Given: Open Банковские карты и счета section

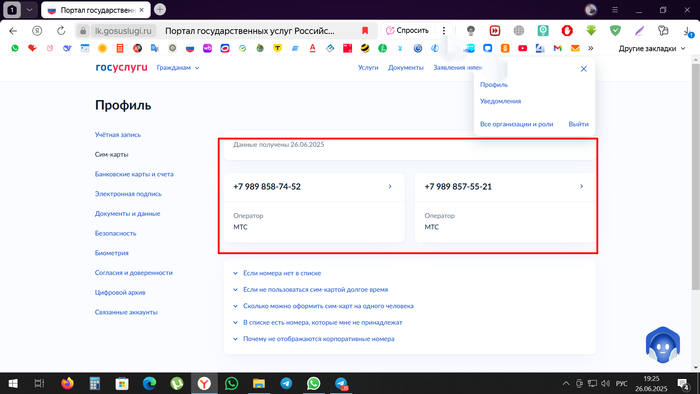Looking at the screenshot, I should [x=134, y=174].
